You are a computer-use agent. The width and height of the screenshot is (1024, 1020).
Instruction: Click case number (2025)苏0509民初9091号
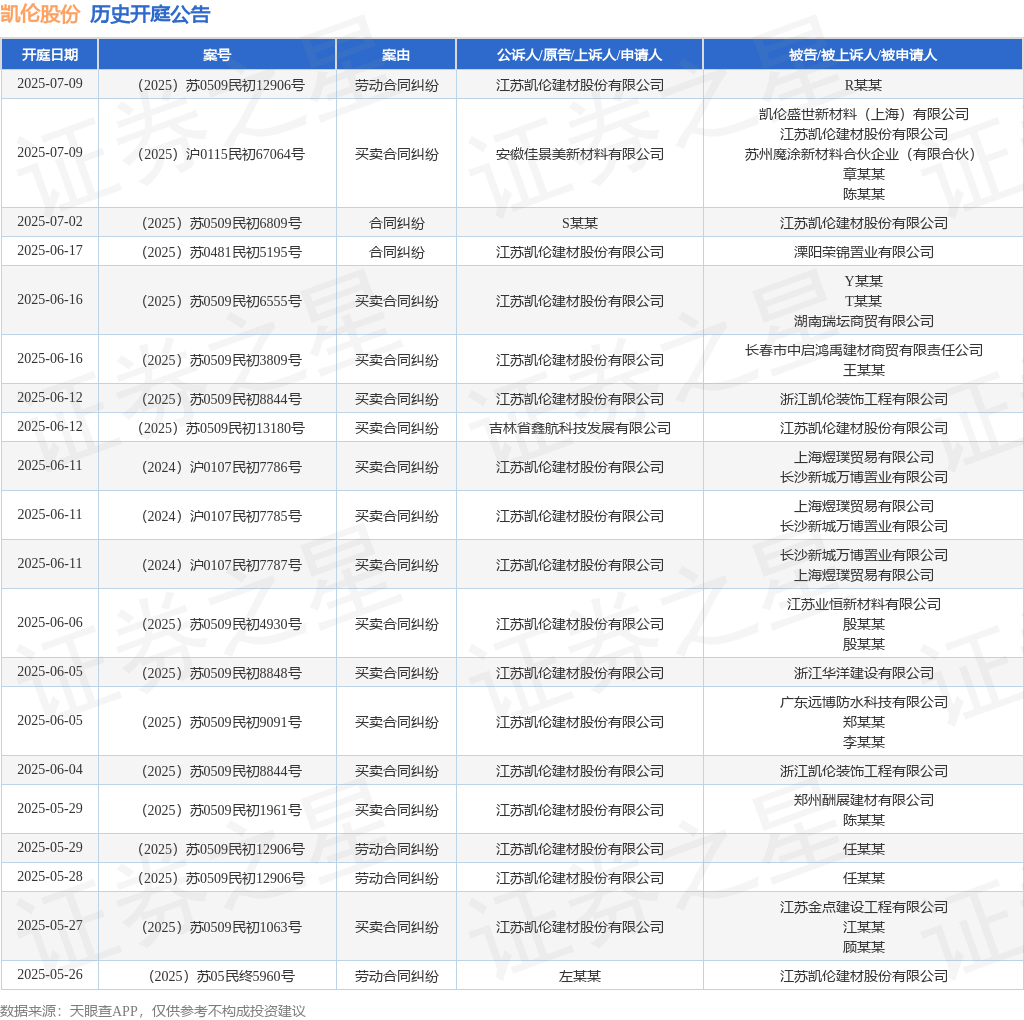tap(221, 722)
